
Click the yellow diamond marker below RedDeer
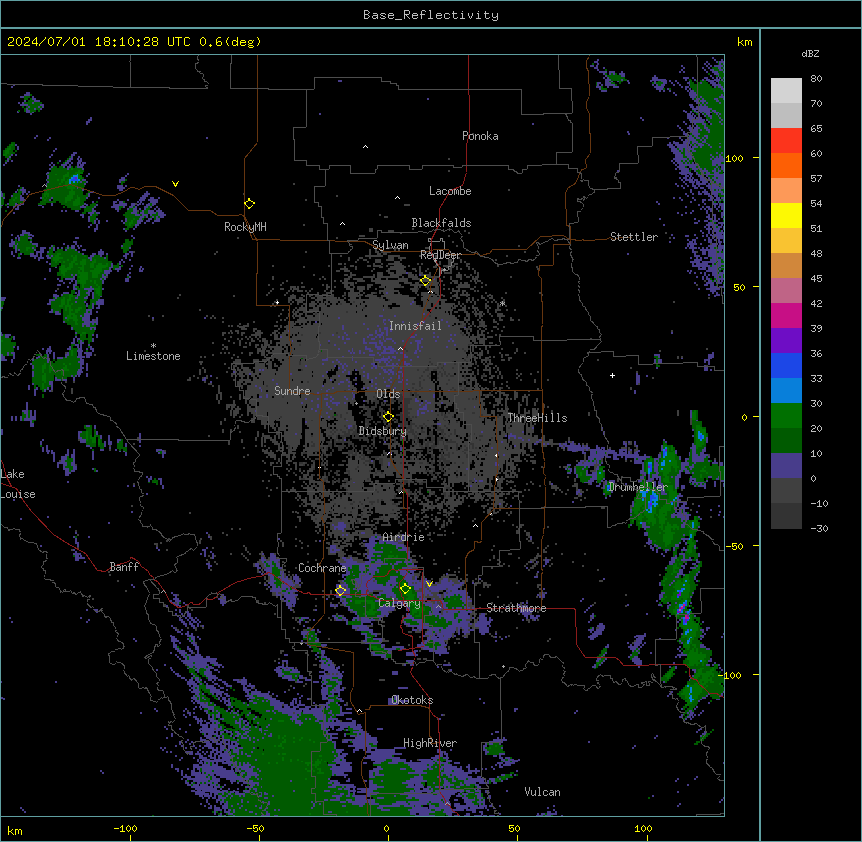425,281
